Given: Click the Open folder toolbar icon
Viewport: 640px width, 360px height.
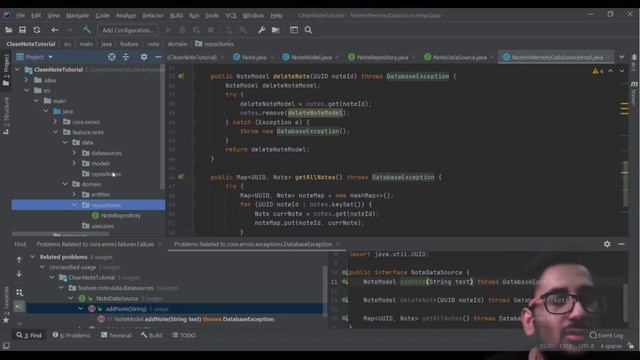Looking at the screenshot, I should [8, 30].
